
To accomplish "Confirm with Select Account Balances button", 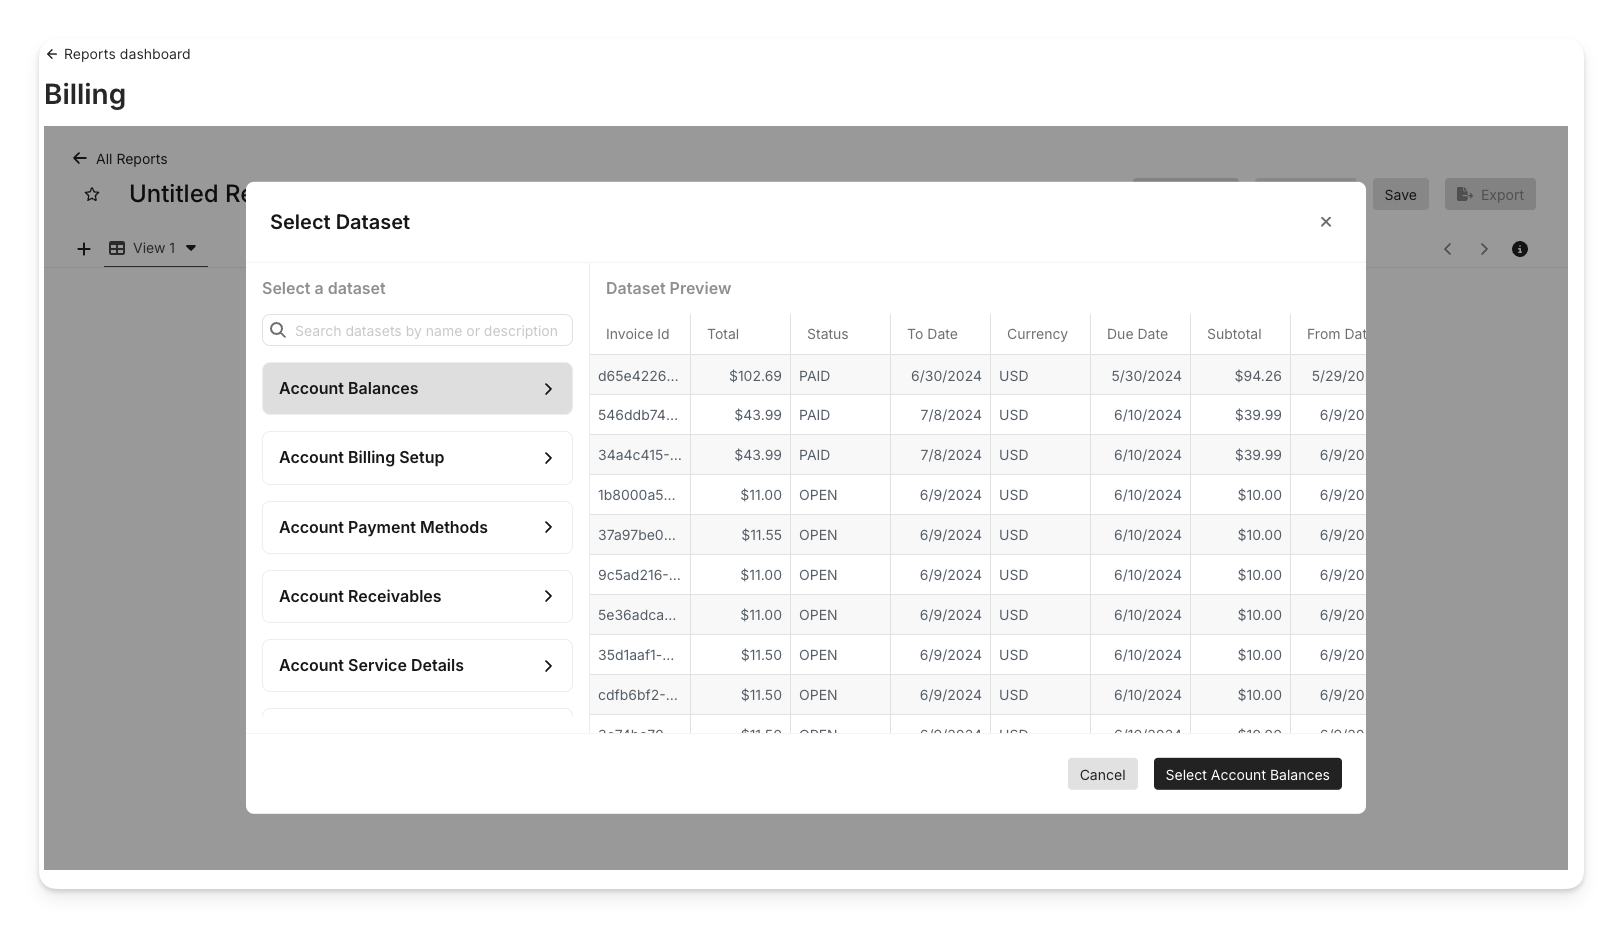I will tap(1247, 774).
